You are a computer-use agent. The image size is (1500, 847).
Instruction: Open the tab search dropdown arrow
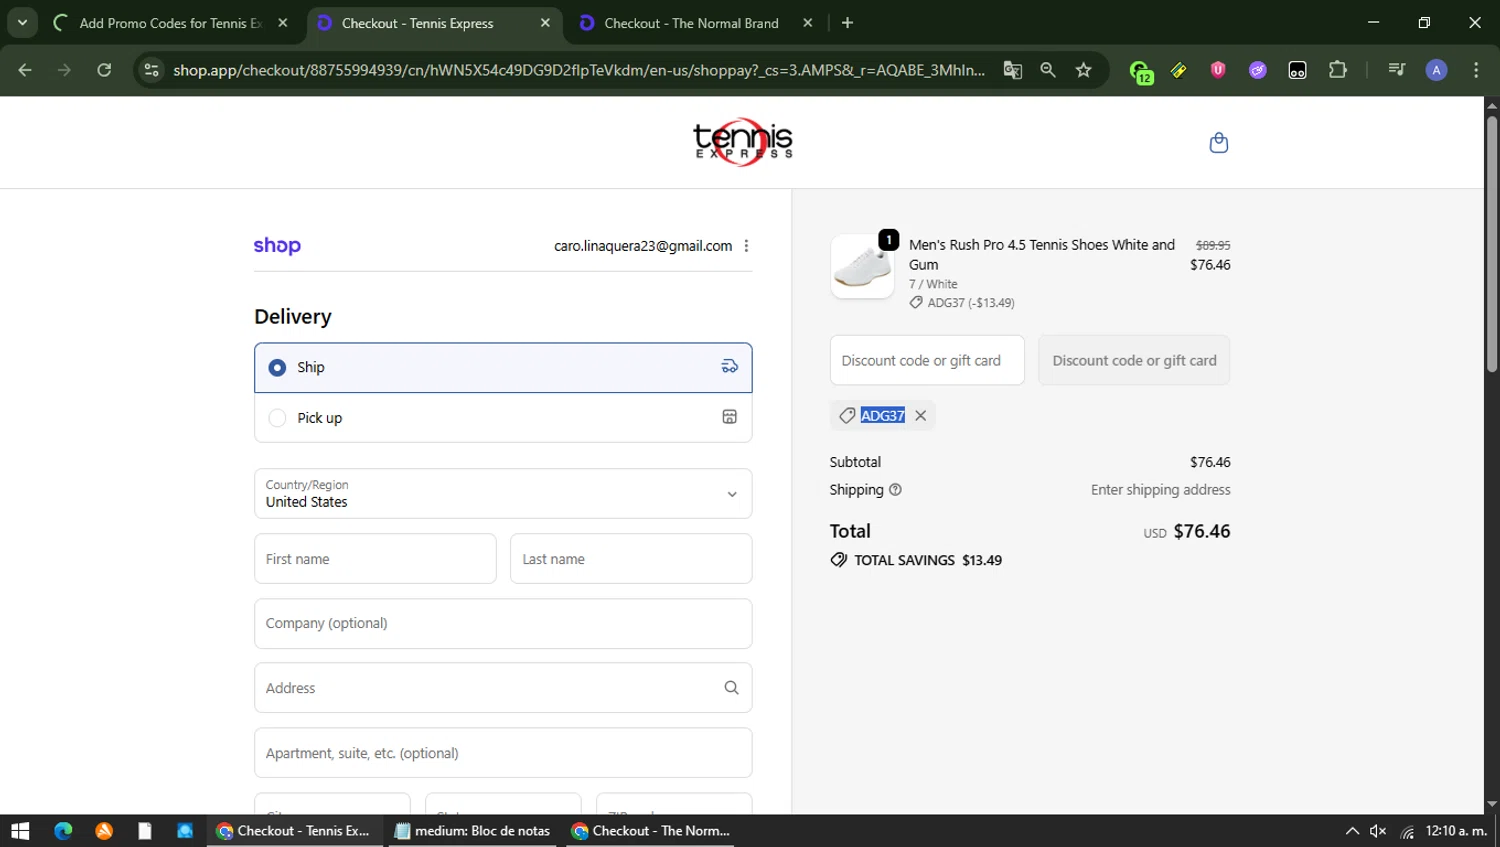click(x=22, y=23)
